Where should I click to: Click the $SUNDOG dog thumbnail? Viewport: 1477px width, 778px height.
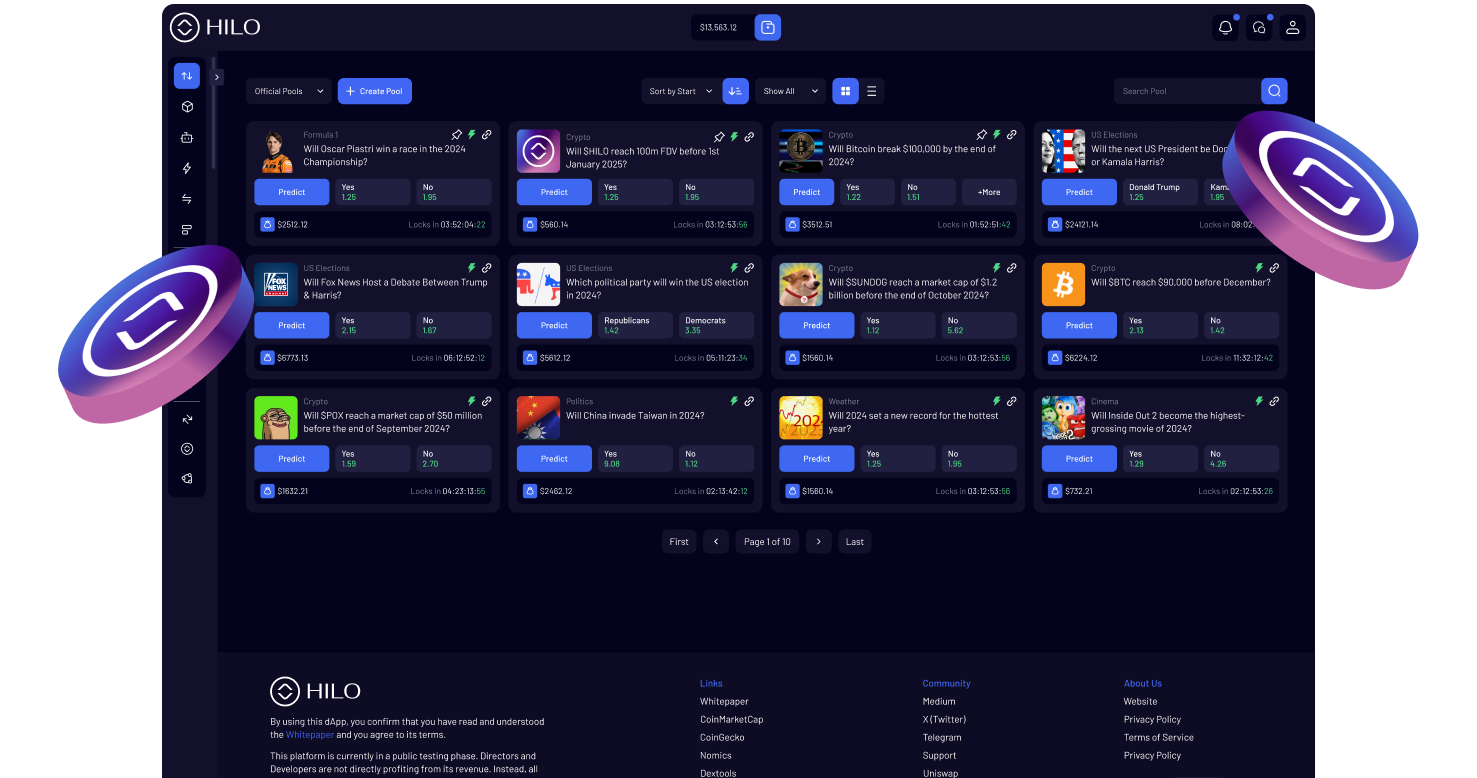point(801,284)
